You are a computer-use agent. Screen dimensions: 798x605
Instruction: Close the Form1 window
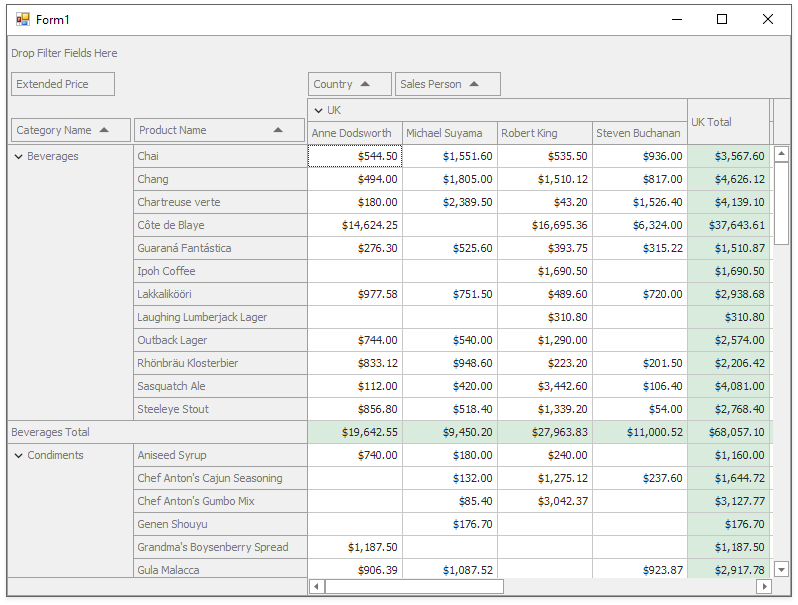click(x=767, y=19)
